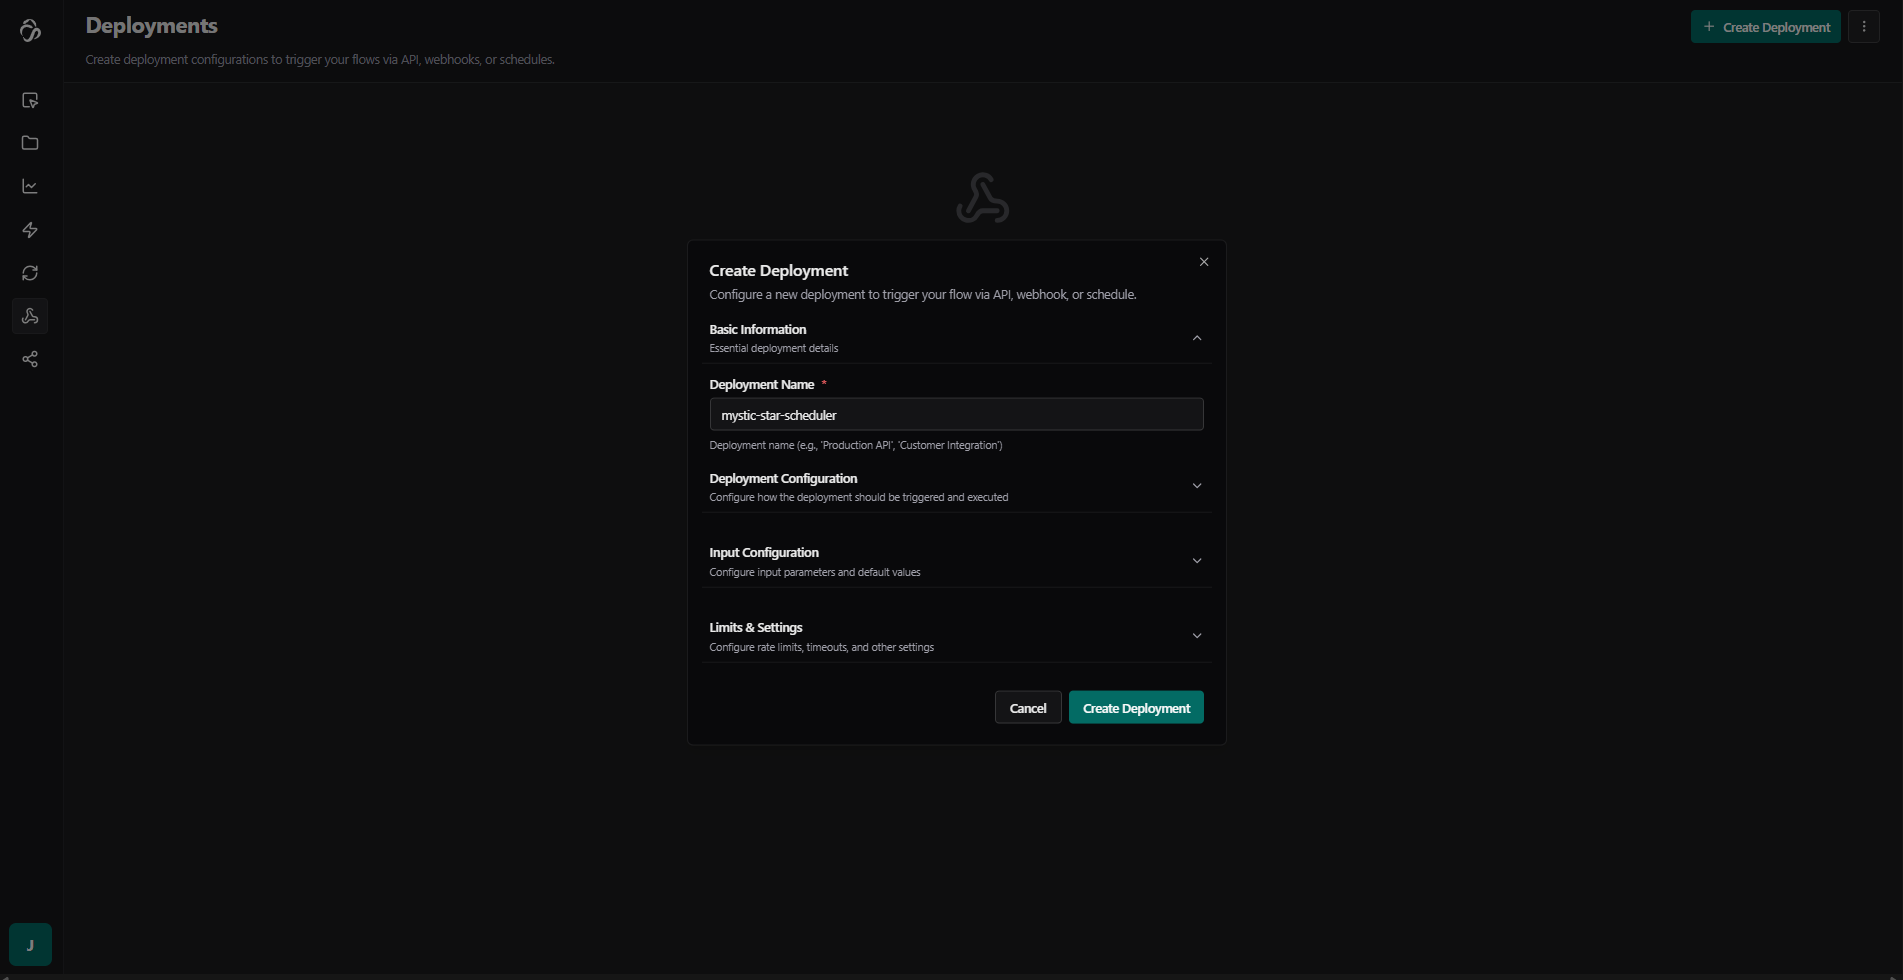Click the refresh arrows sidebar icon
1903x980 pixels.
pyautogui.click(x=30, y=273)
